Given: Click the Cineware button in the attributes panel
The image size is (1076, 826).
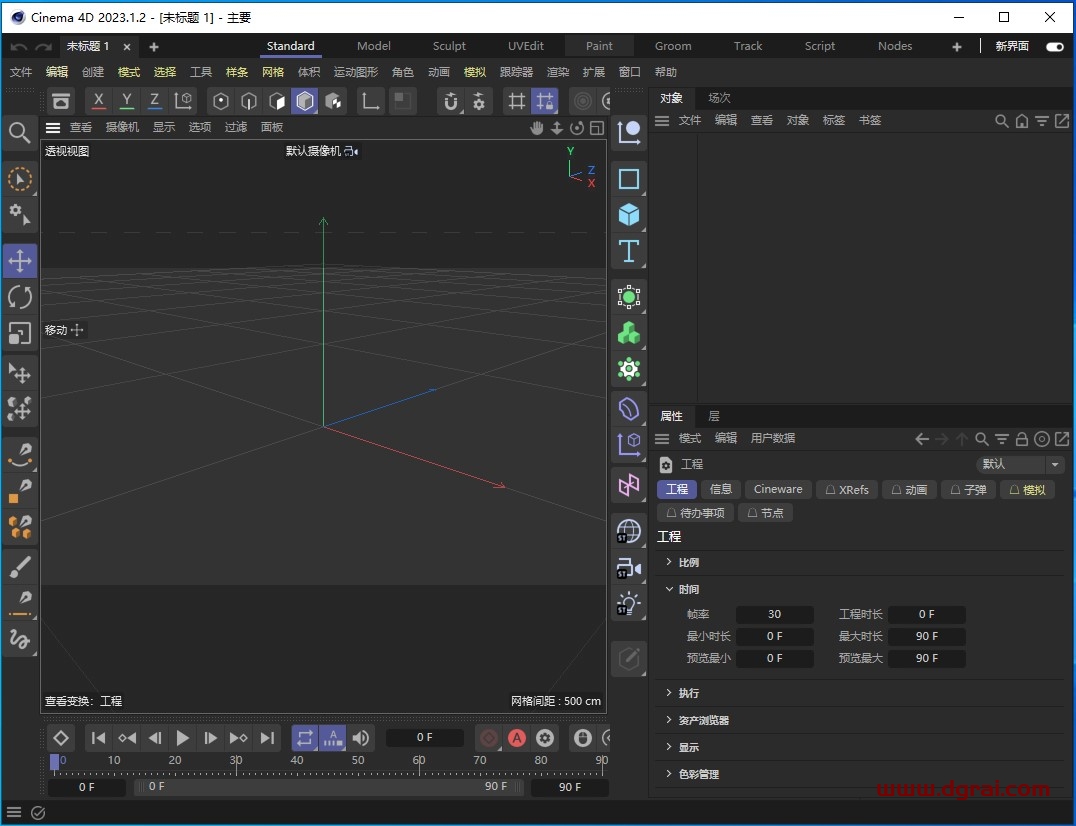Looking at the screenshot, I should (x=778, y=489).
